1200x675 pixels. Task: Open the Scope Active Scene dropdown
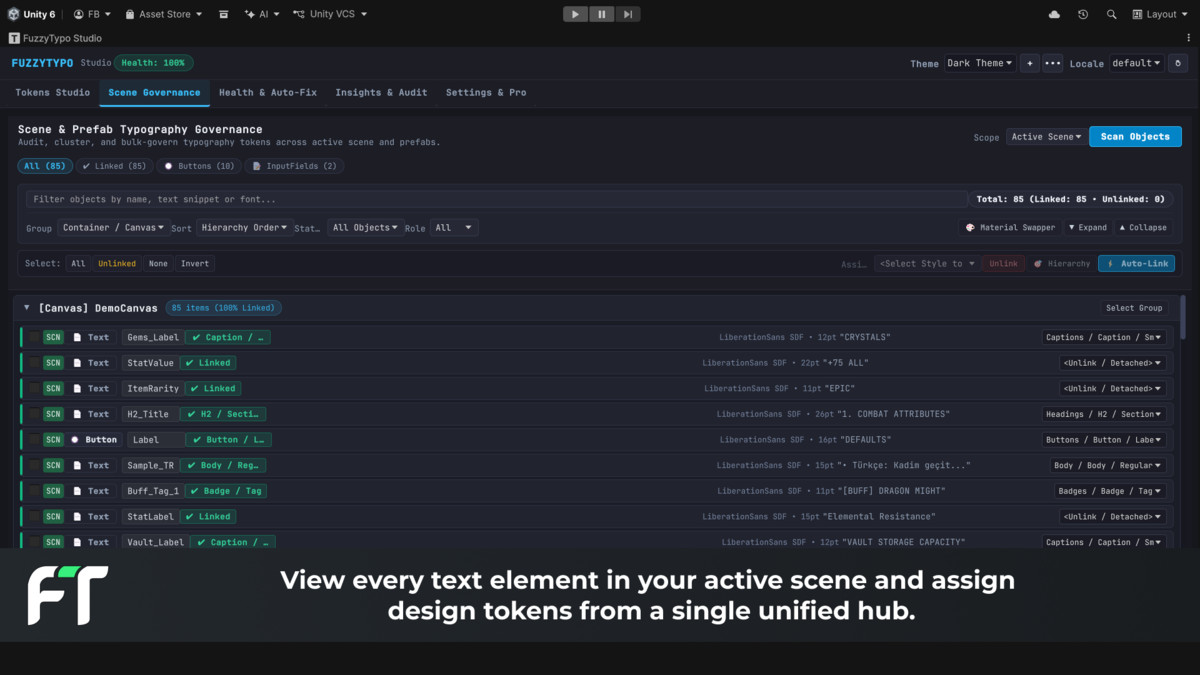coord(1046,137)
